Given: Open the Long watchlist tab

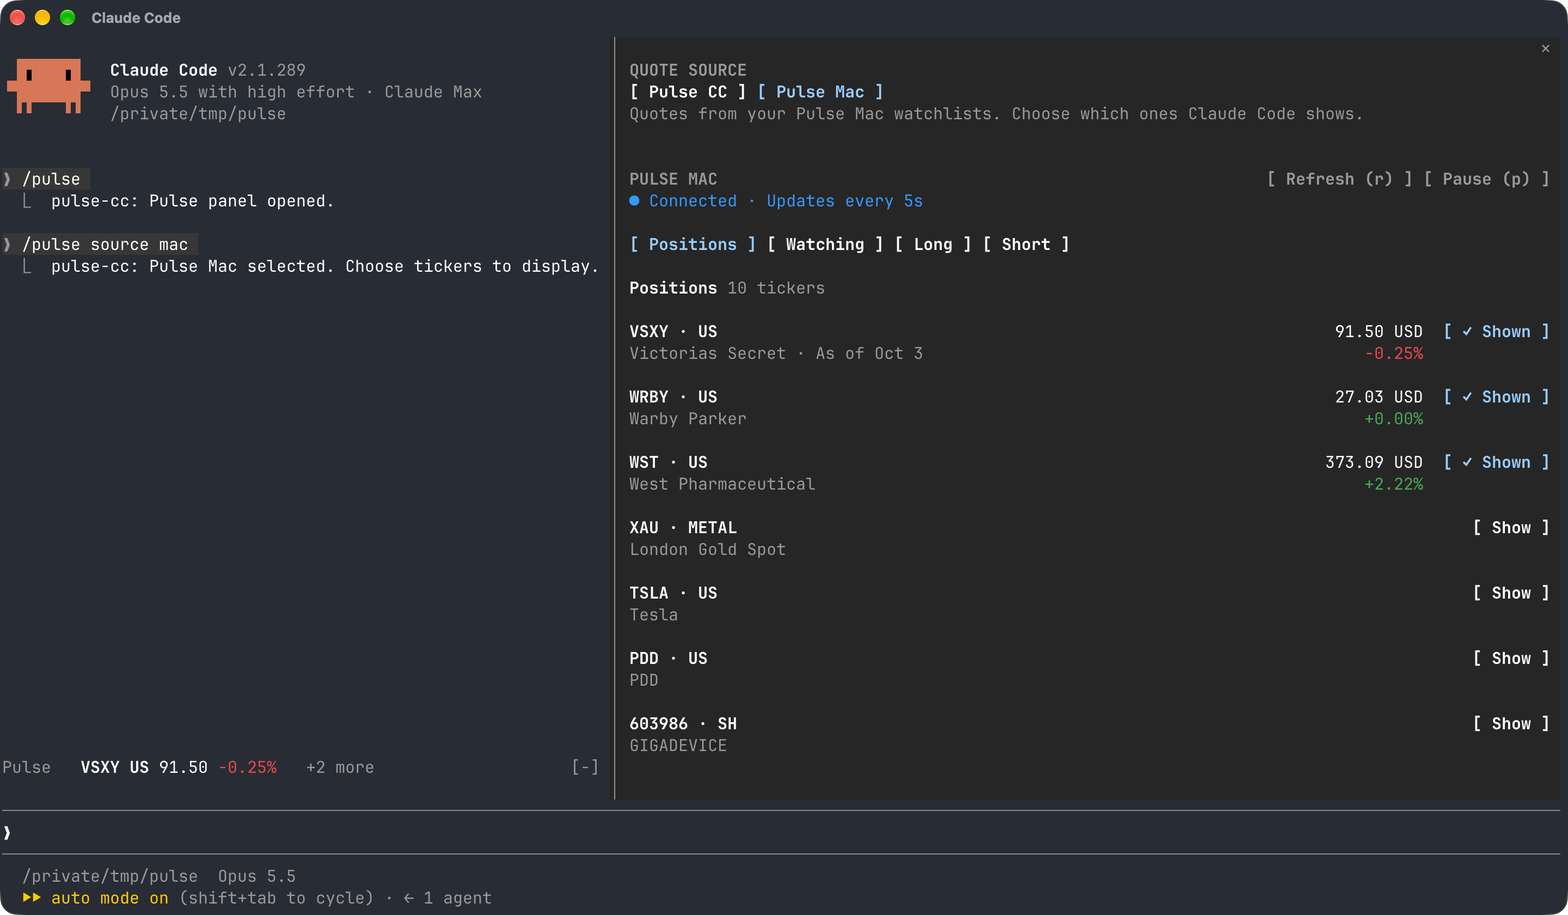Looking at the screenshot, I should (933, 244).
